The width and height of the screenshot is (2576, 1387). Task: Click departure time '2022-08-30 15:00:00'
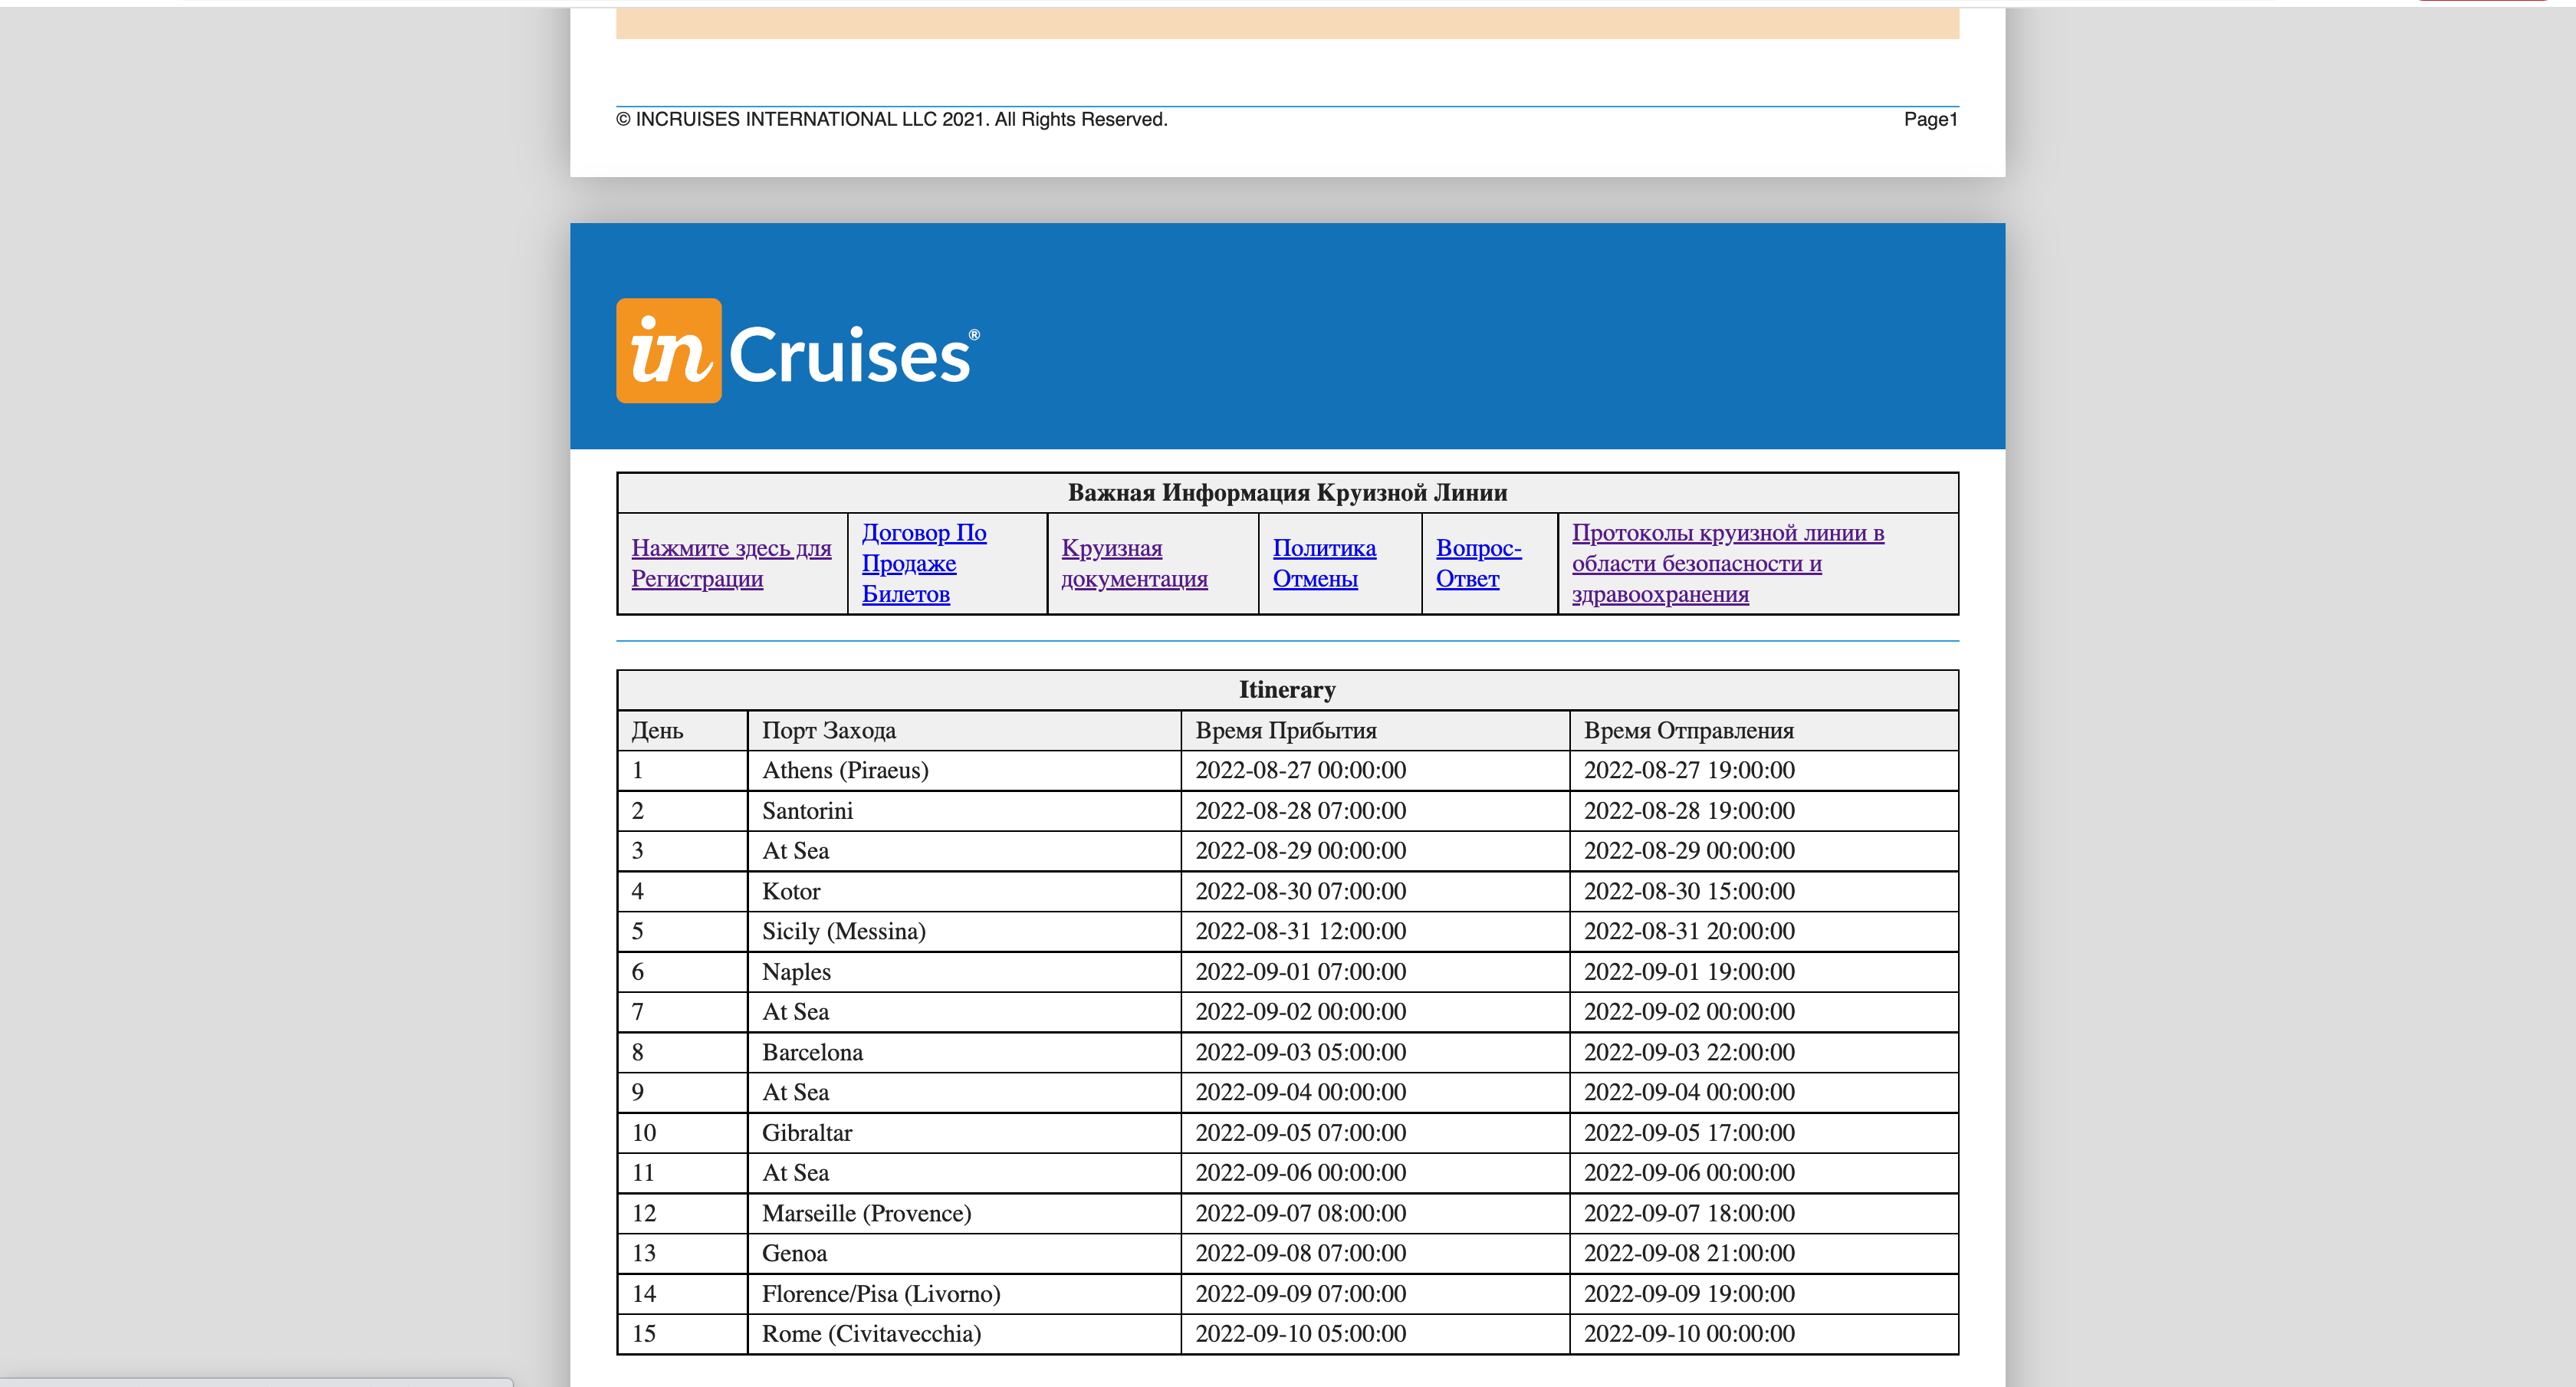pyautogui.click(x=1688, y=892)
